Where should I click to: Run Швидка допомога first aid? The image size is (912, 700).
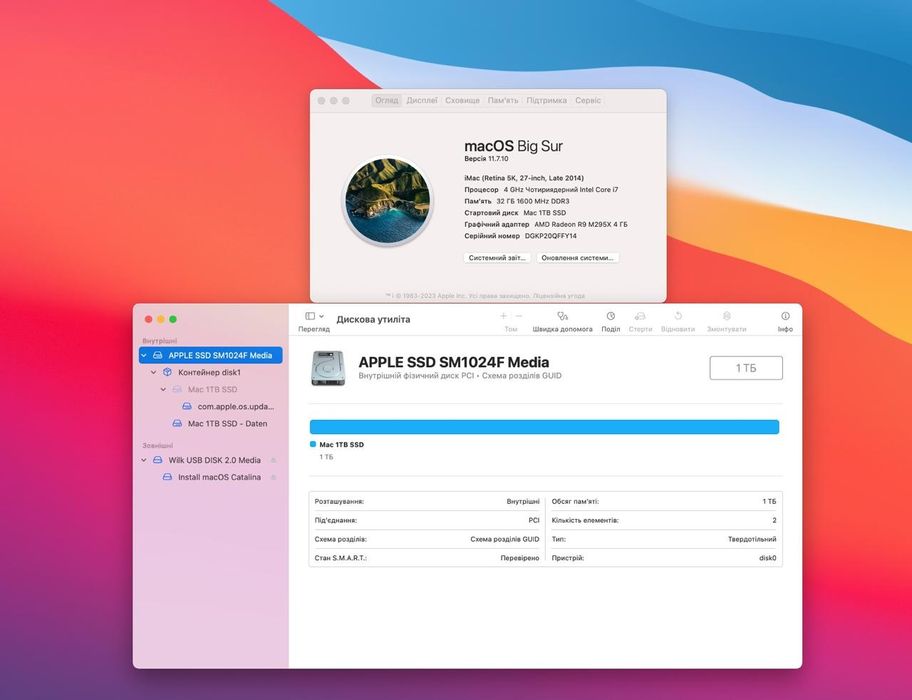(x=562, y=316)
